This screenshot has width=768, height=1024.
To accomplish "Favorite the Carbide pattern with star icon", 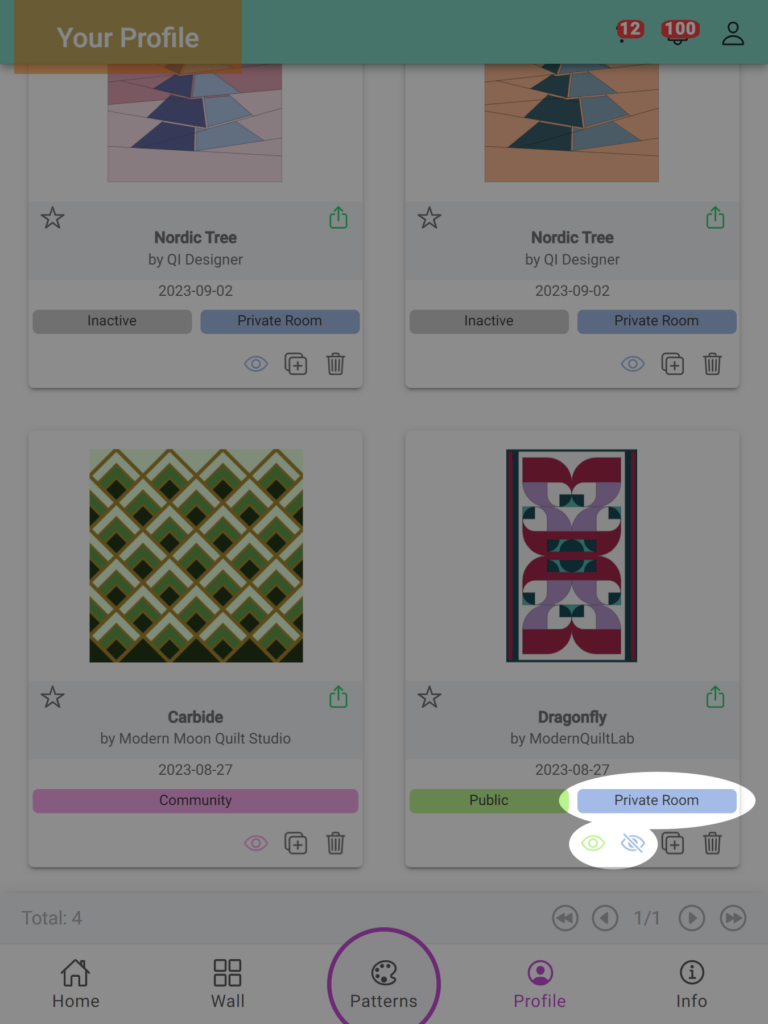I will click(x=52, y=697).
